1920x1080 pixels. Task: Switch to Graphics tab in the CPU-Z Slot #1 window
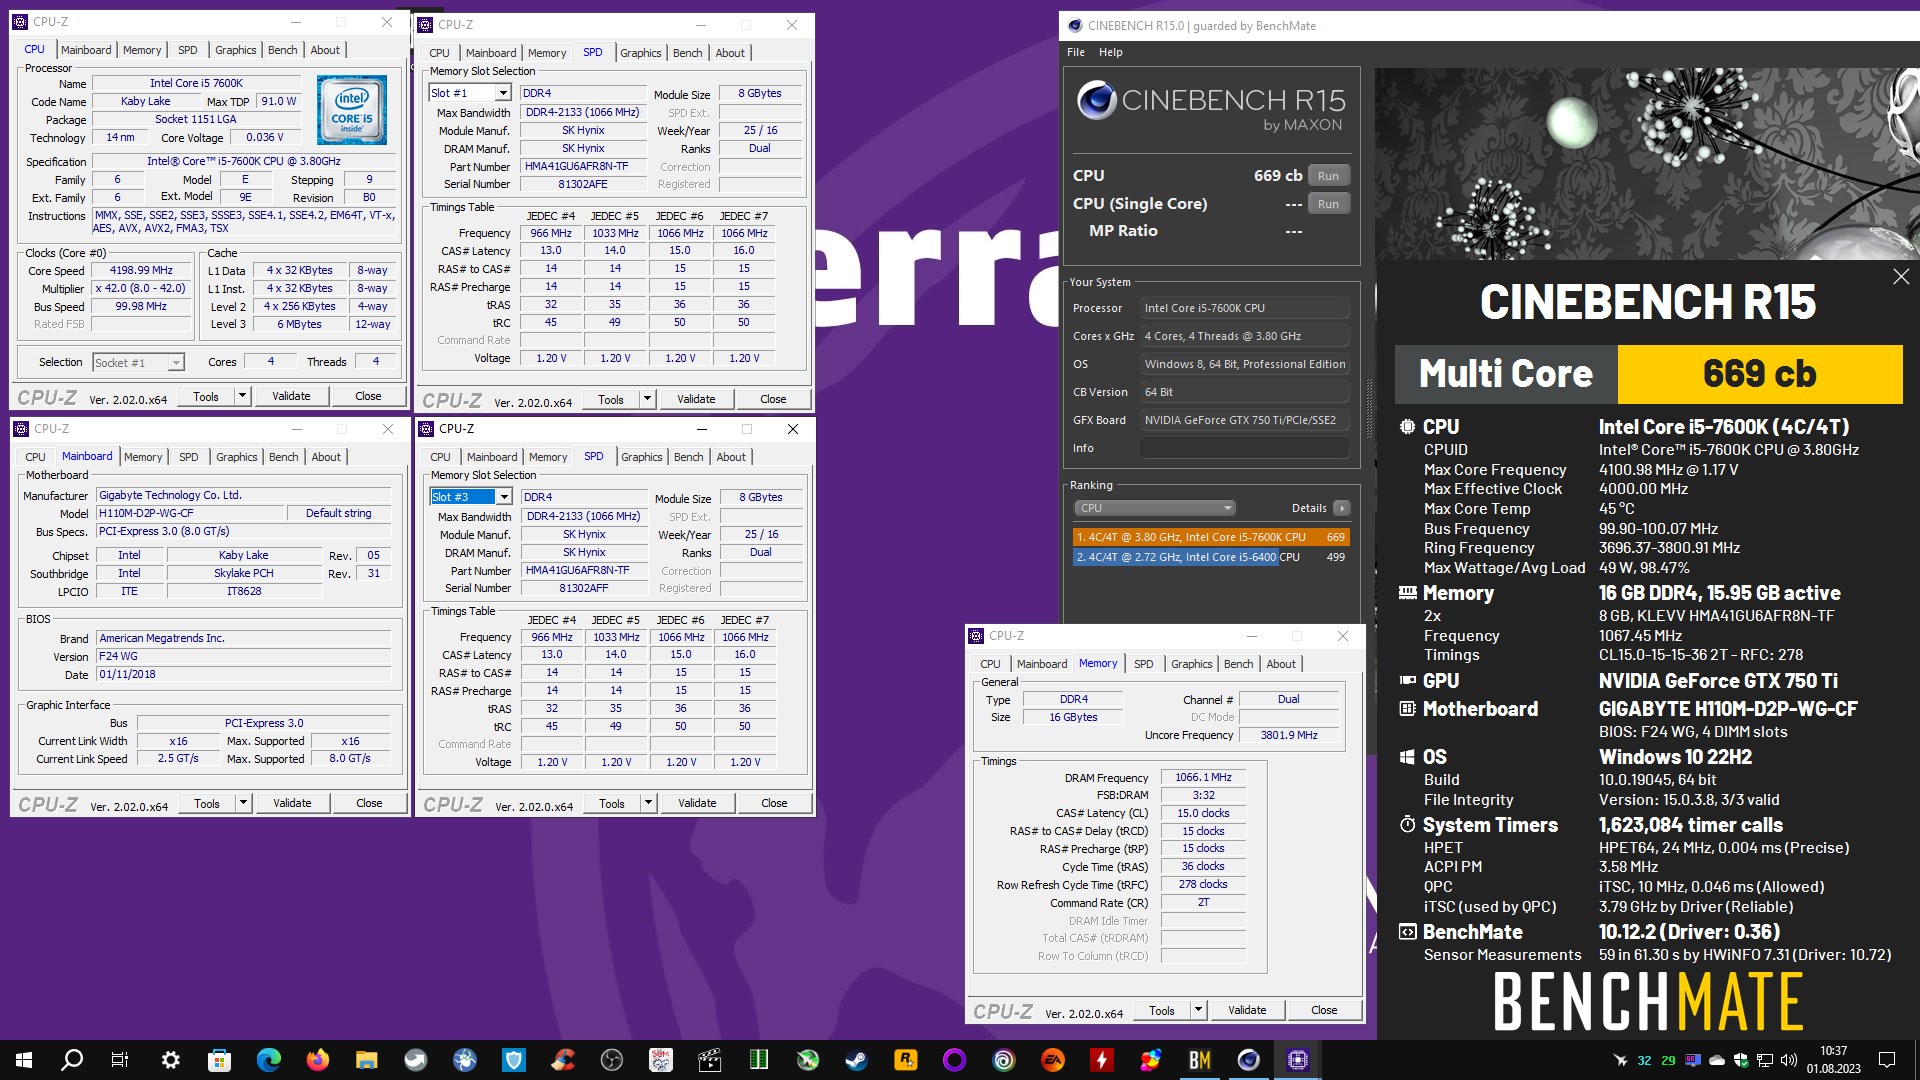coord(641,53)
